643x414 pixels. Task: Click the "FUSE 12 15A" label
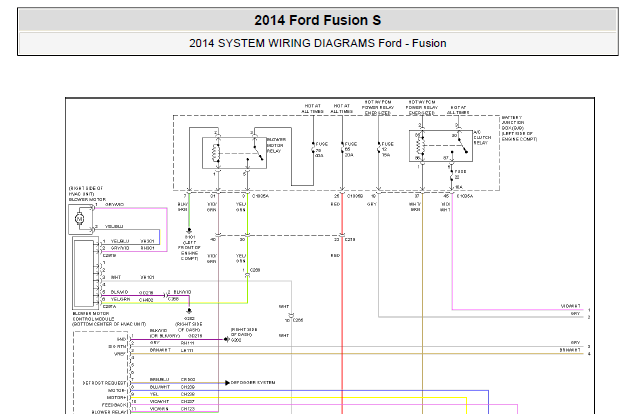point(387,150)
